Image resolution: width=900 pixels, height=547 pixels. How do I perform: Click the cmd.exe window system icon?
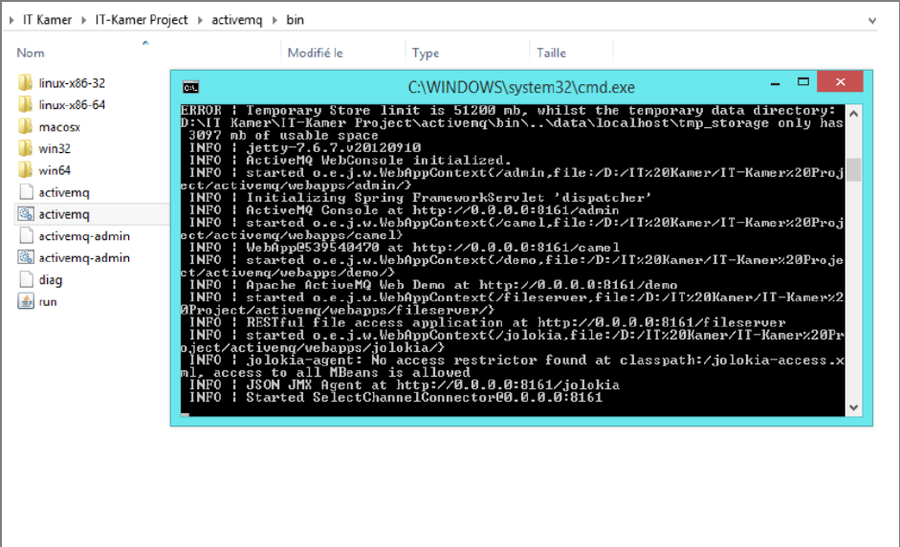point(189,87)
